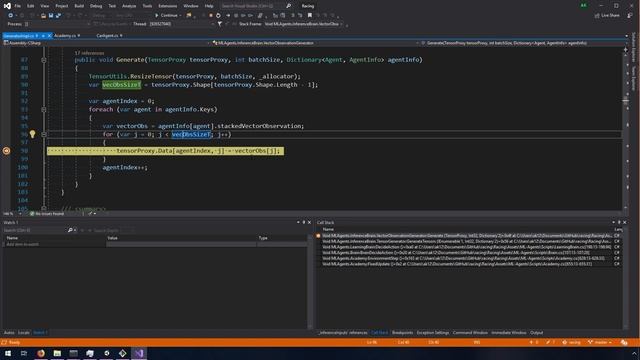Image resolution: width=640 pixels, height=360 pixels.
Task: Click the Visual Studio logo icon
Action: [x=7, y=6]
